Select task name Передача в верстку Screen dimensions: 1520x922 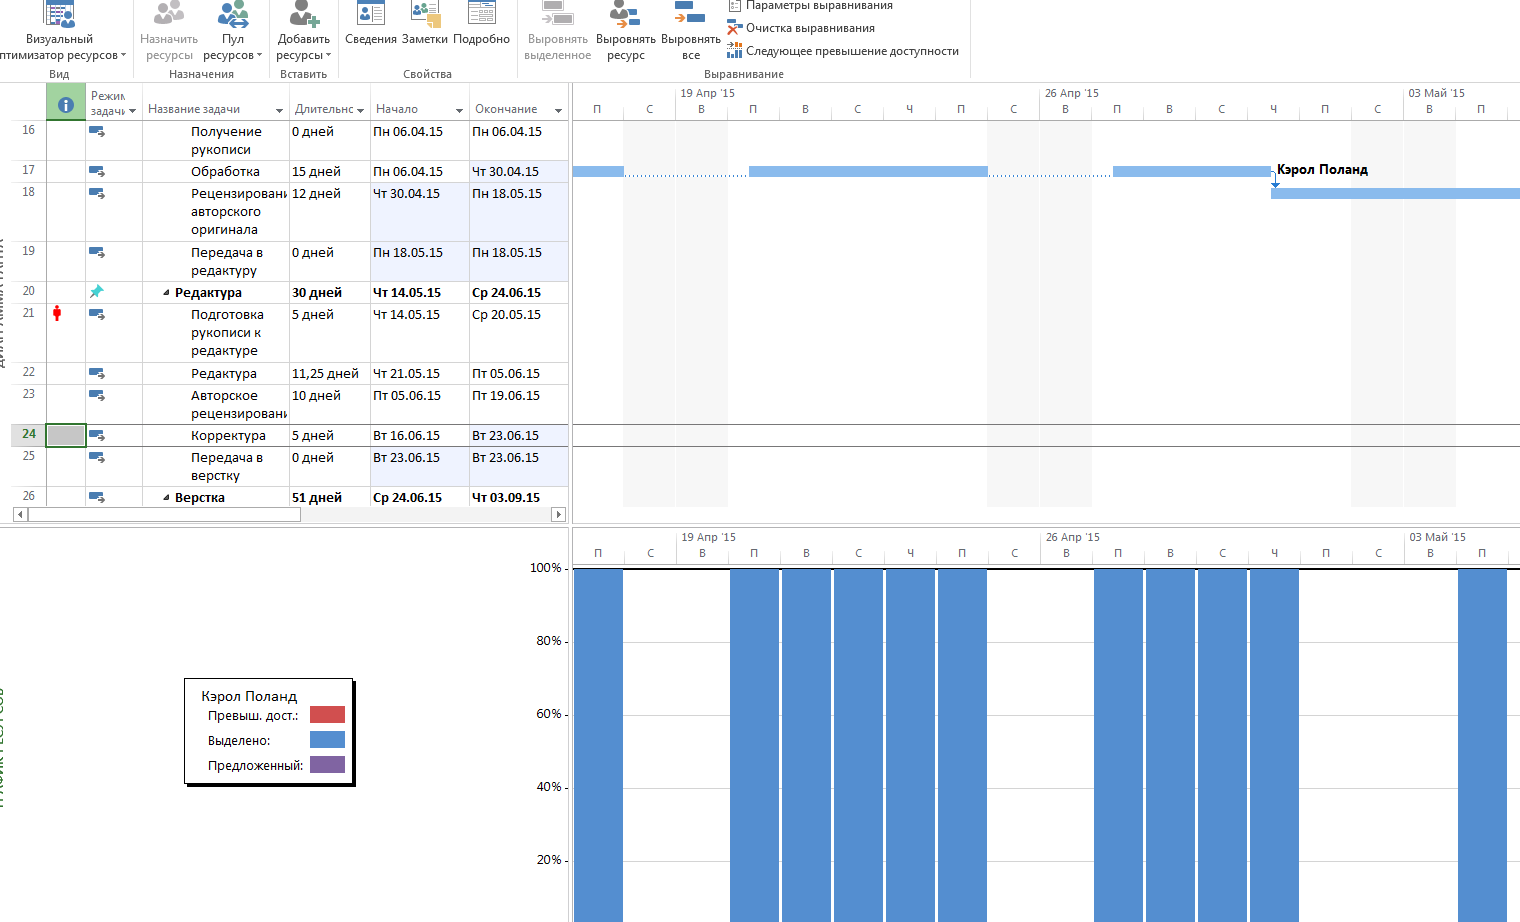point(227,467)
